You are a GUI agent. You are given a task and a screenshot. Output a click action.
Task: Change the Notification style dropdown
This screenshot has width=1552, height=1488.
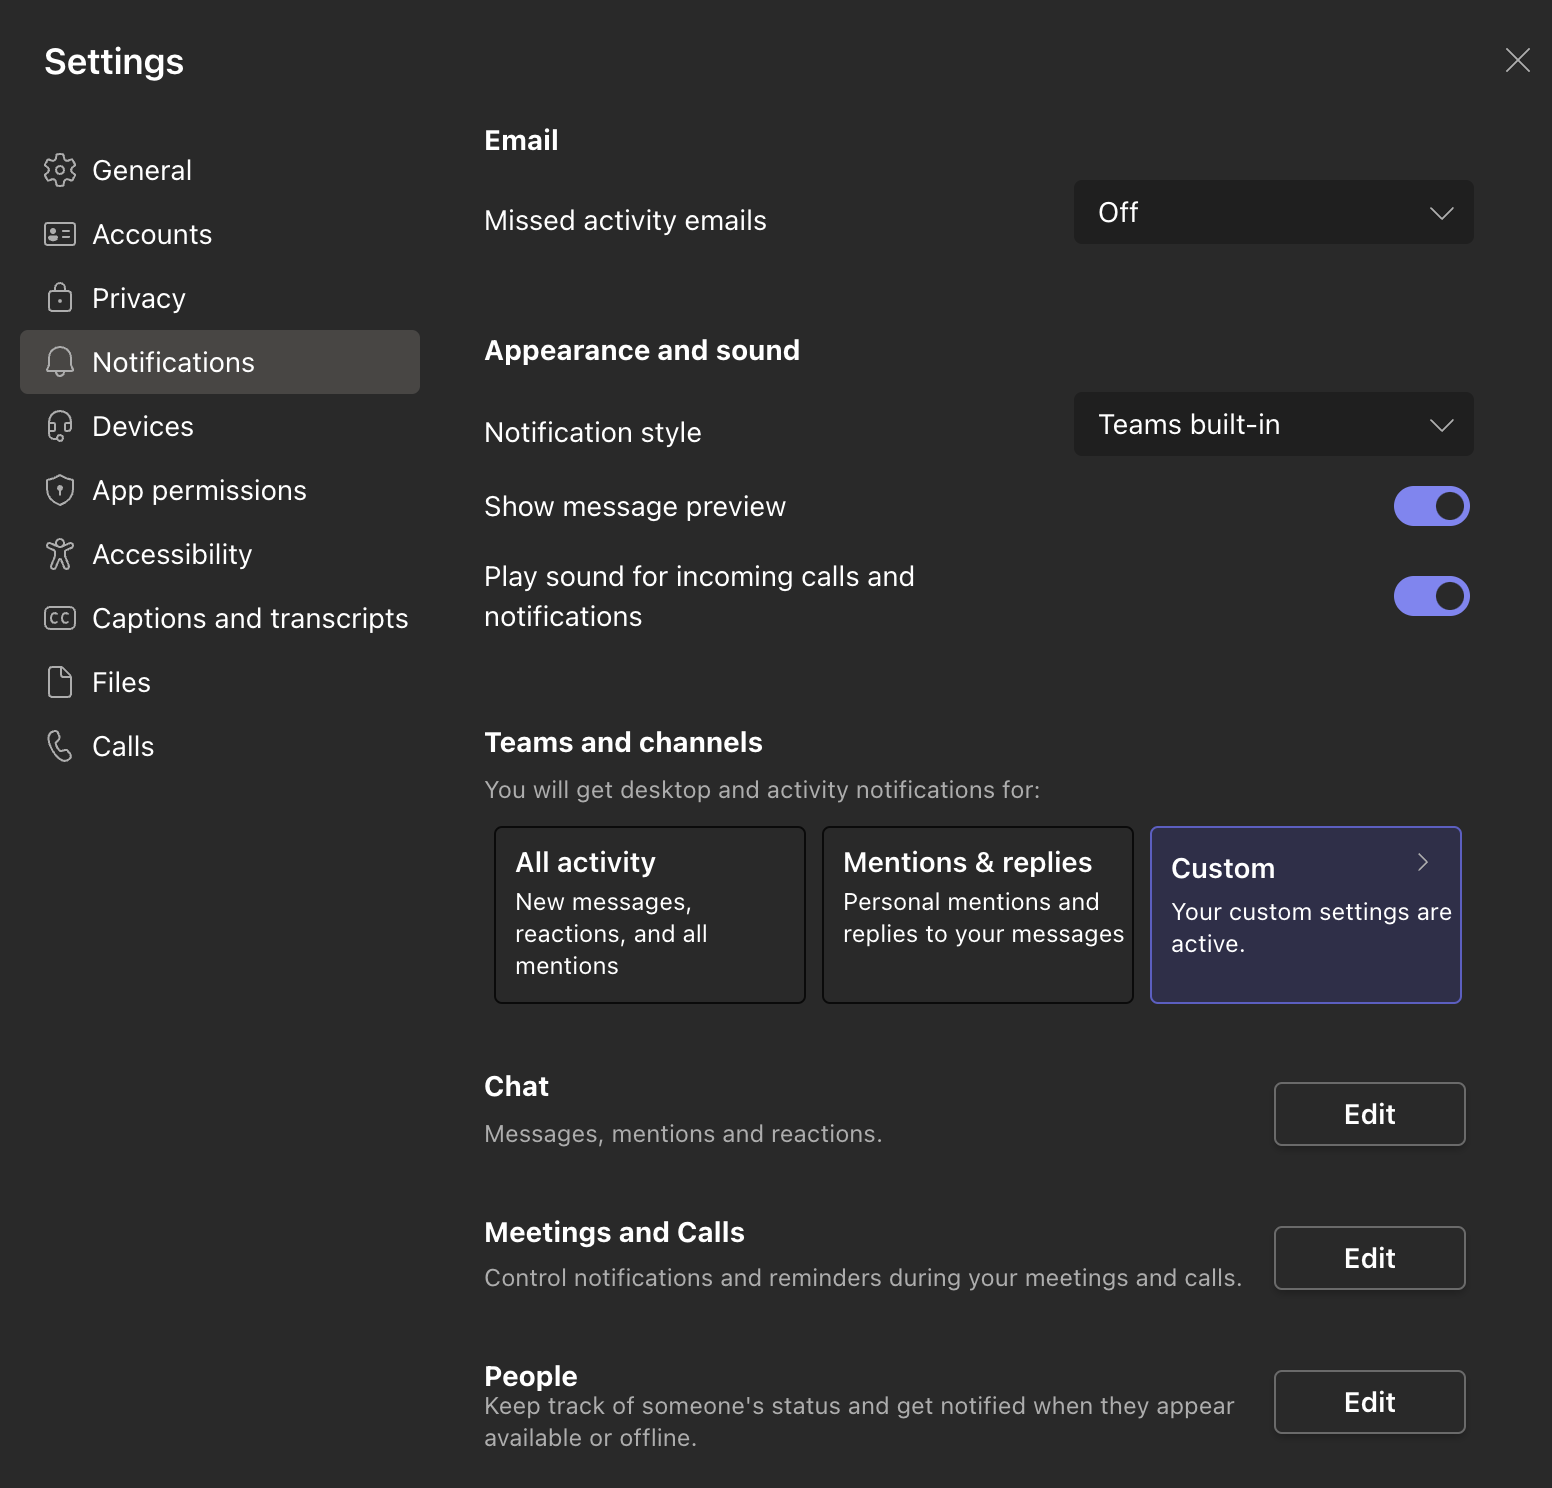click(1273, 424)
